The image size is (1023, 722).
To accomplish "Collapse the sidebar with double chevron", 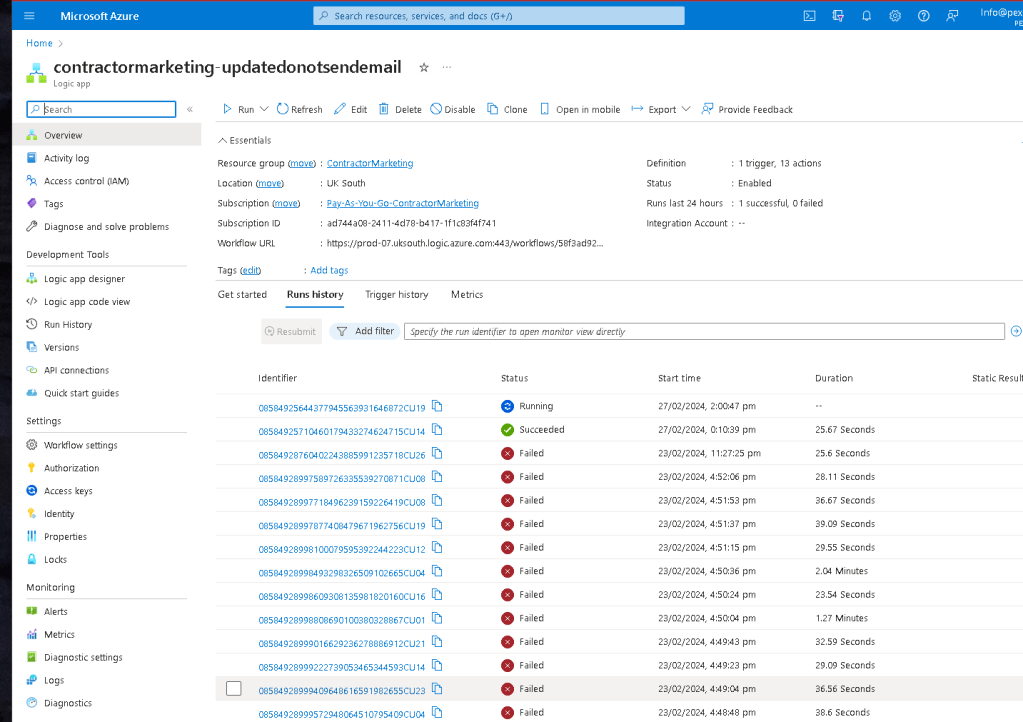I will [190, 110].
